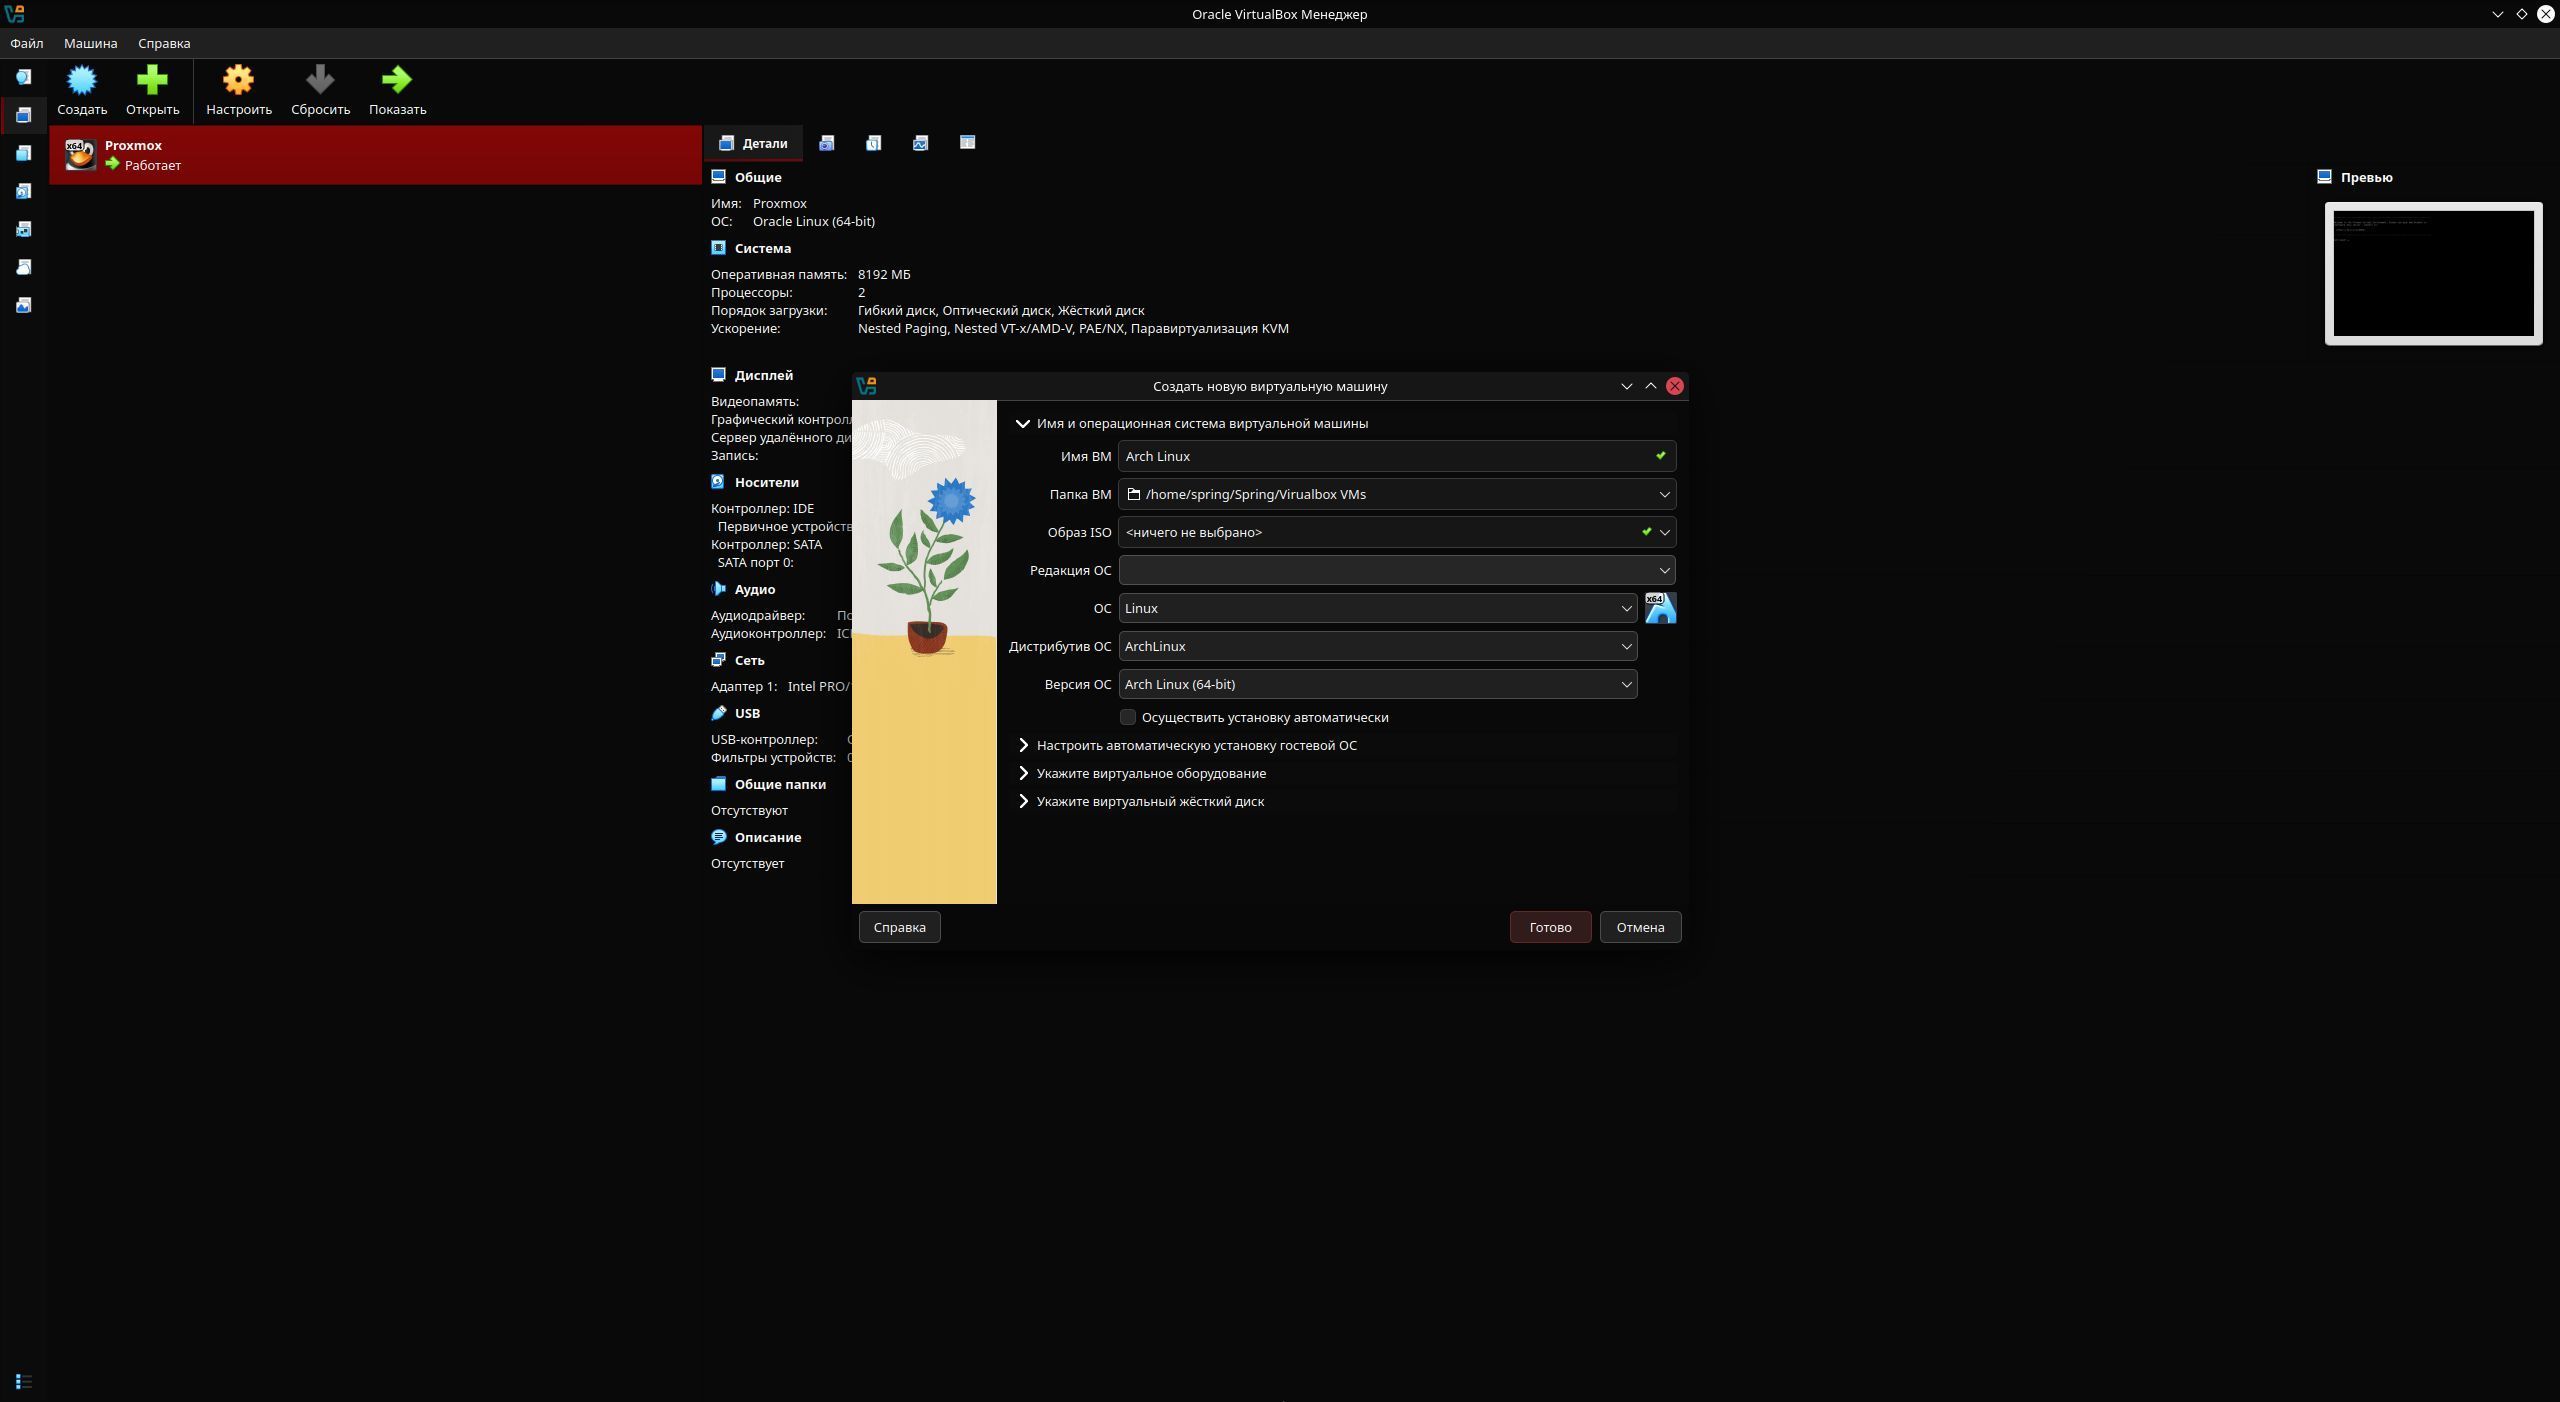Open the Версия ОС dropdown
This screenshot has width=2560, height=1402.
(x=1378, y=684)
